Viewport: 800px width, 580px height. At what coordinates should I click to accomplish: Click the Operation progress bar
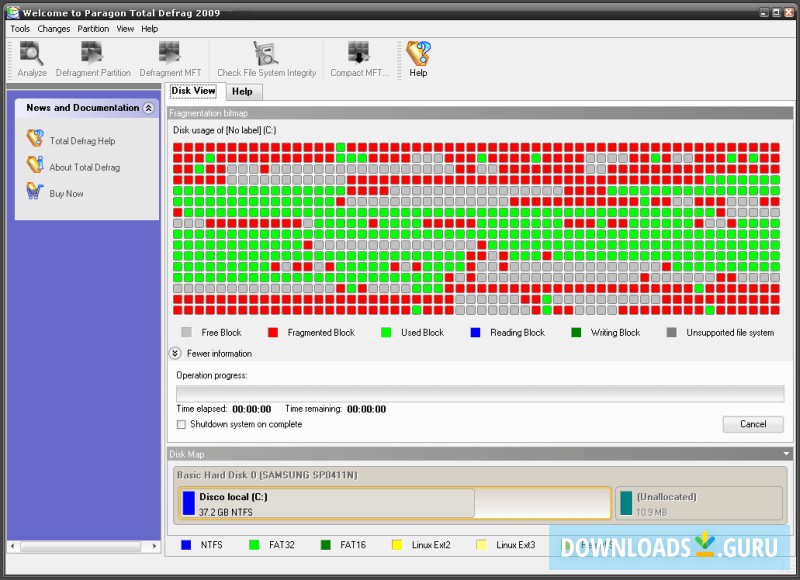click(480, 393)
